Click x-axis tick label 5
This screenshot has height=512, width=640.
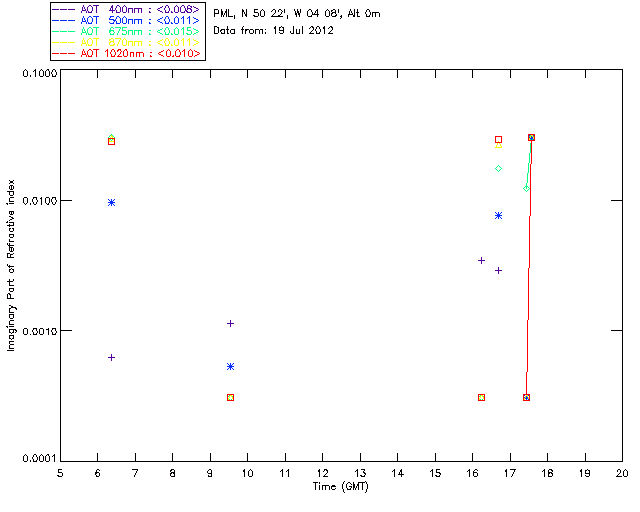click(60, 473)
